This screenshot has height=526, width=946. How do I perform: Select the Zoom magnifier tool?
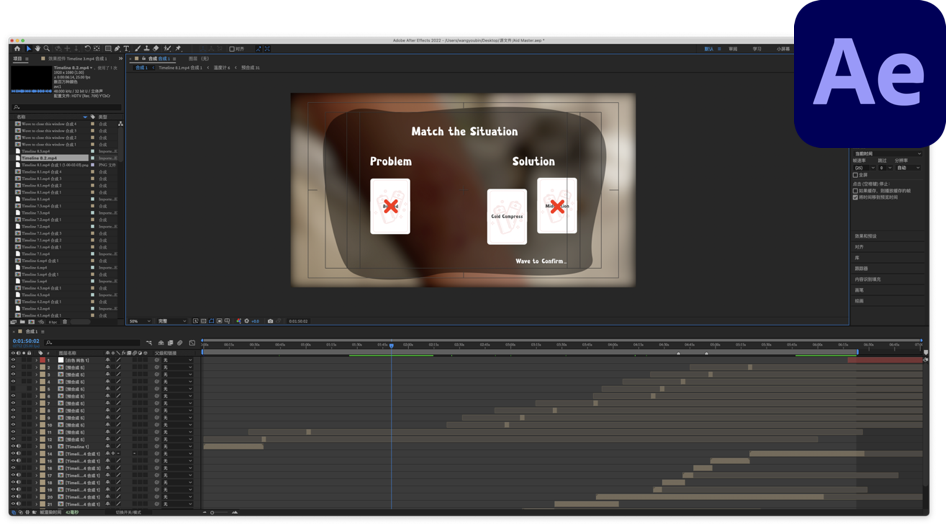[46, 49]
